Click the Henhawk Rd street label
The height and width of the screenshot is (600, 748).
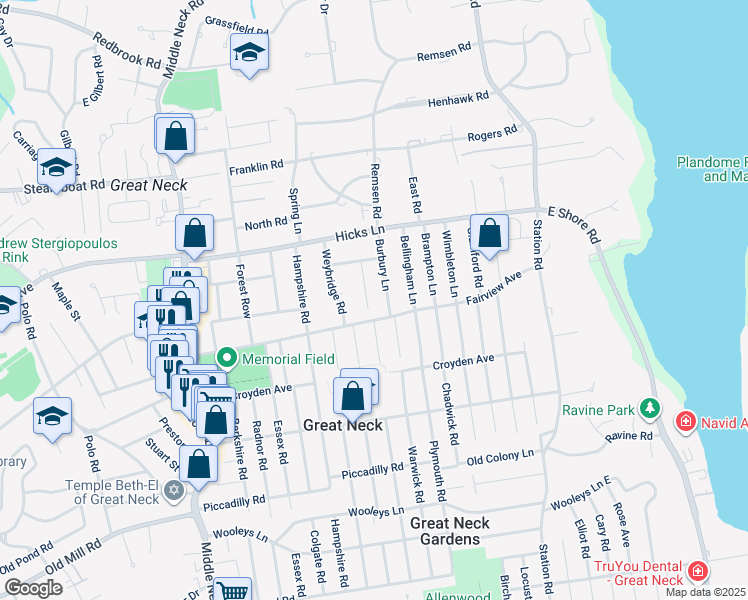click(x=458, y=99)
